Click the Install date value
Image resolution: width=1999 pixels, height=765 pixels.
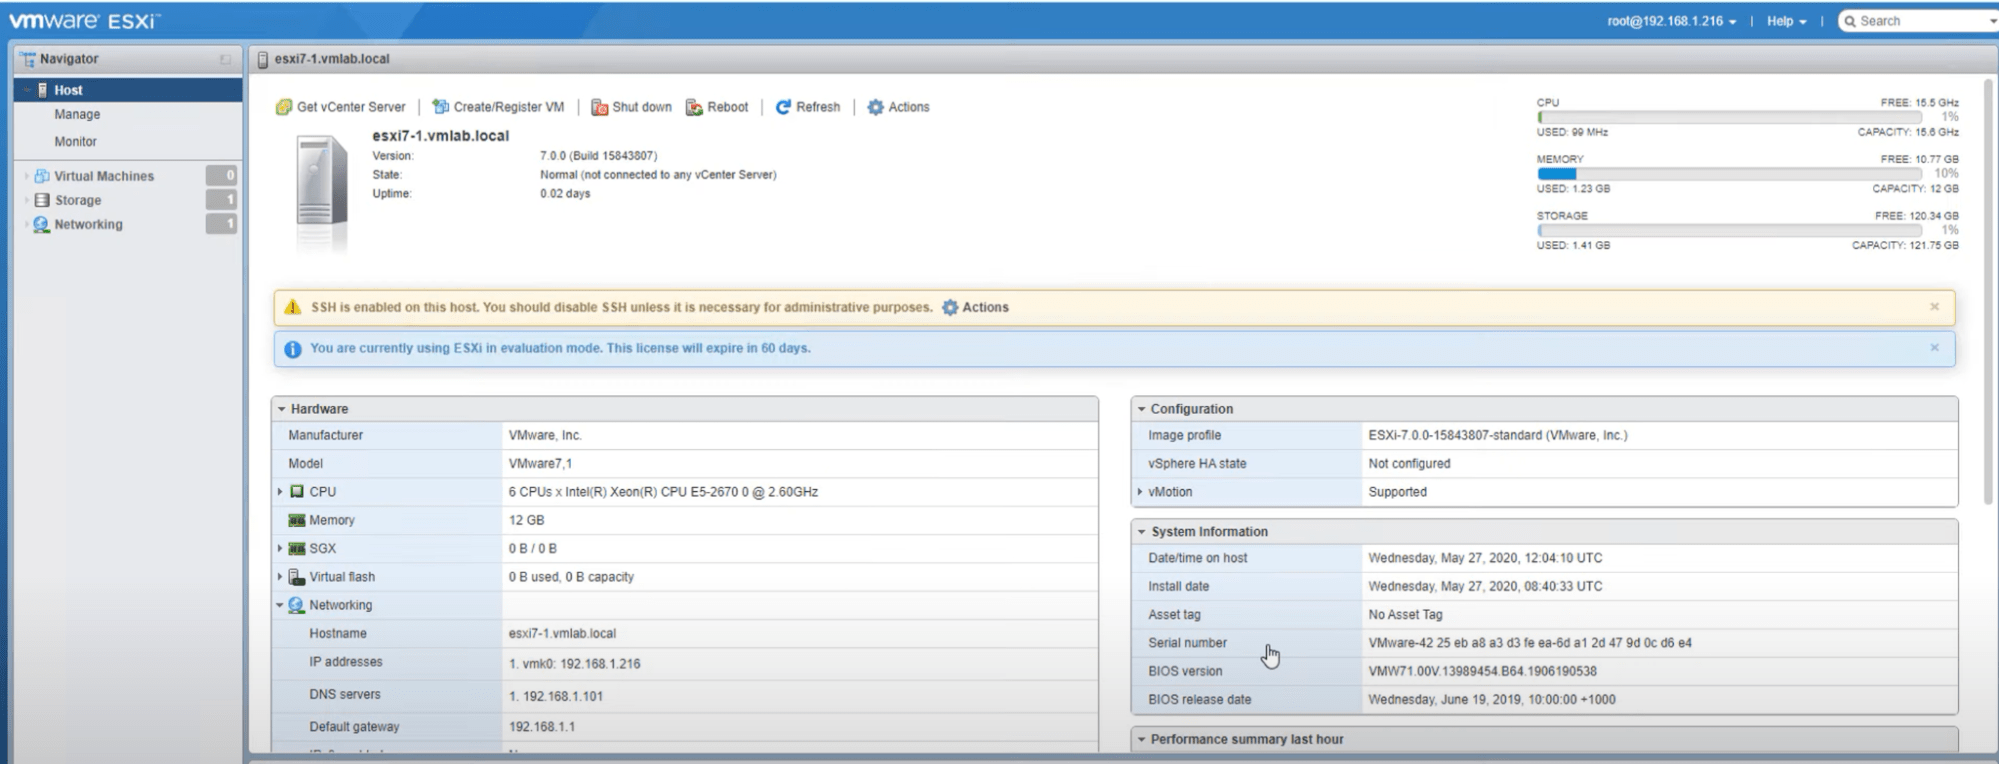tap(1485, 587)
